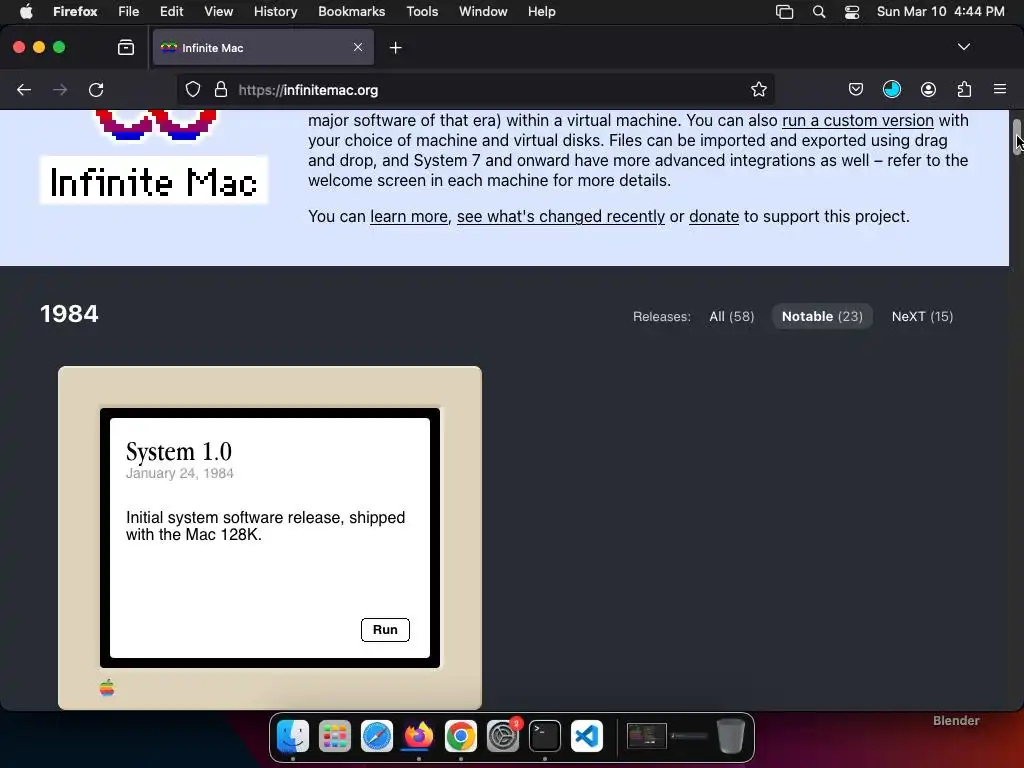This screenshot has height=768, width=1024.
Task: Open the History menu
Action: point(275,11)
